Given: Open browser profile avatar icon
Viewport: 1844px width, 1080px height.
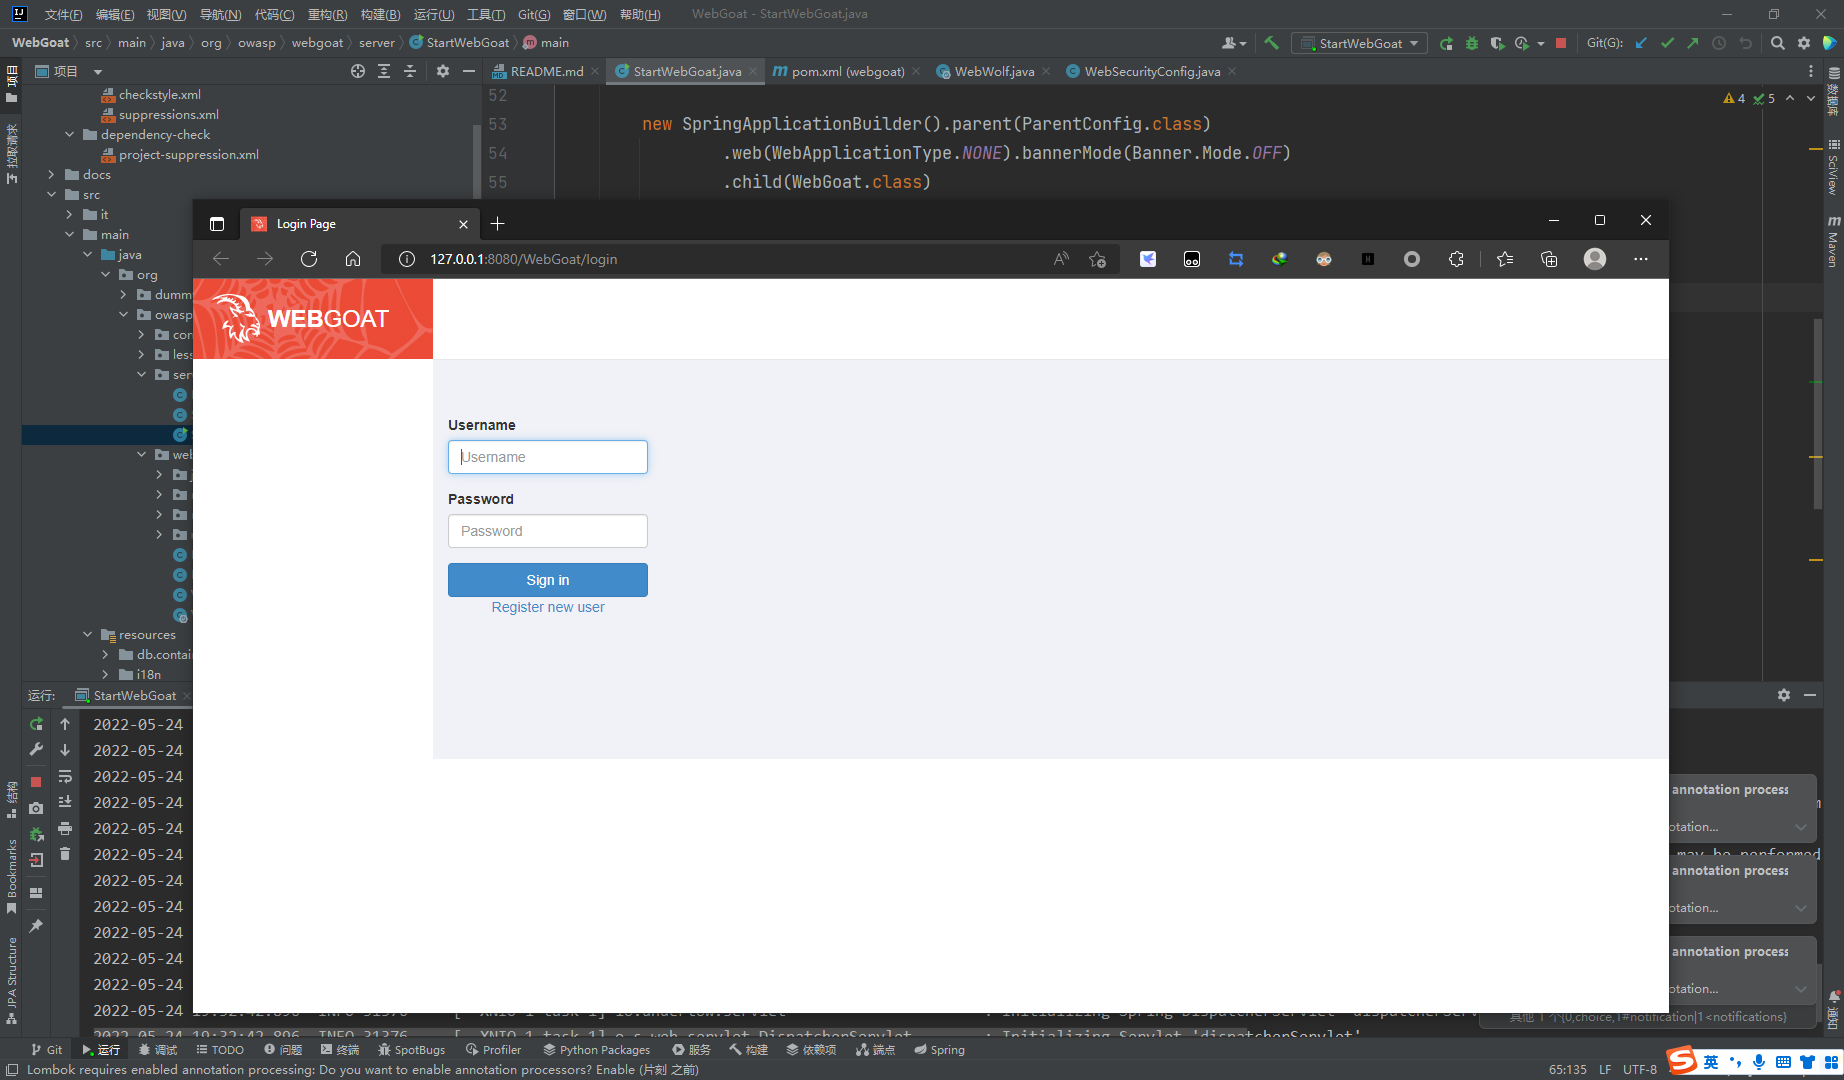Looking at the screenshot, I should (1595, 259).
